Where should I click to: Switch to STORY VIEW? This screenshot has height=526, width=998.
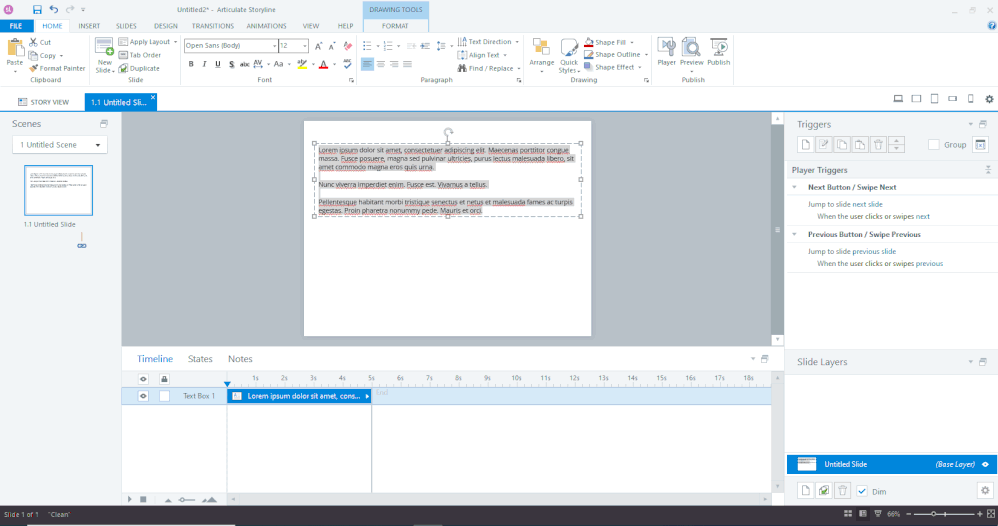pyautogui.click(x=43, y=101)
